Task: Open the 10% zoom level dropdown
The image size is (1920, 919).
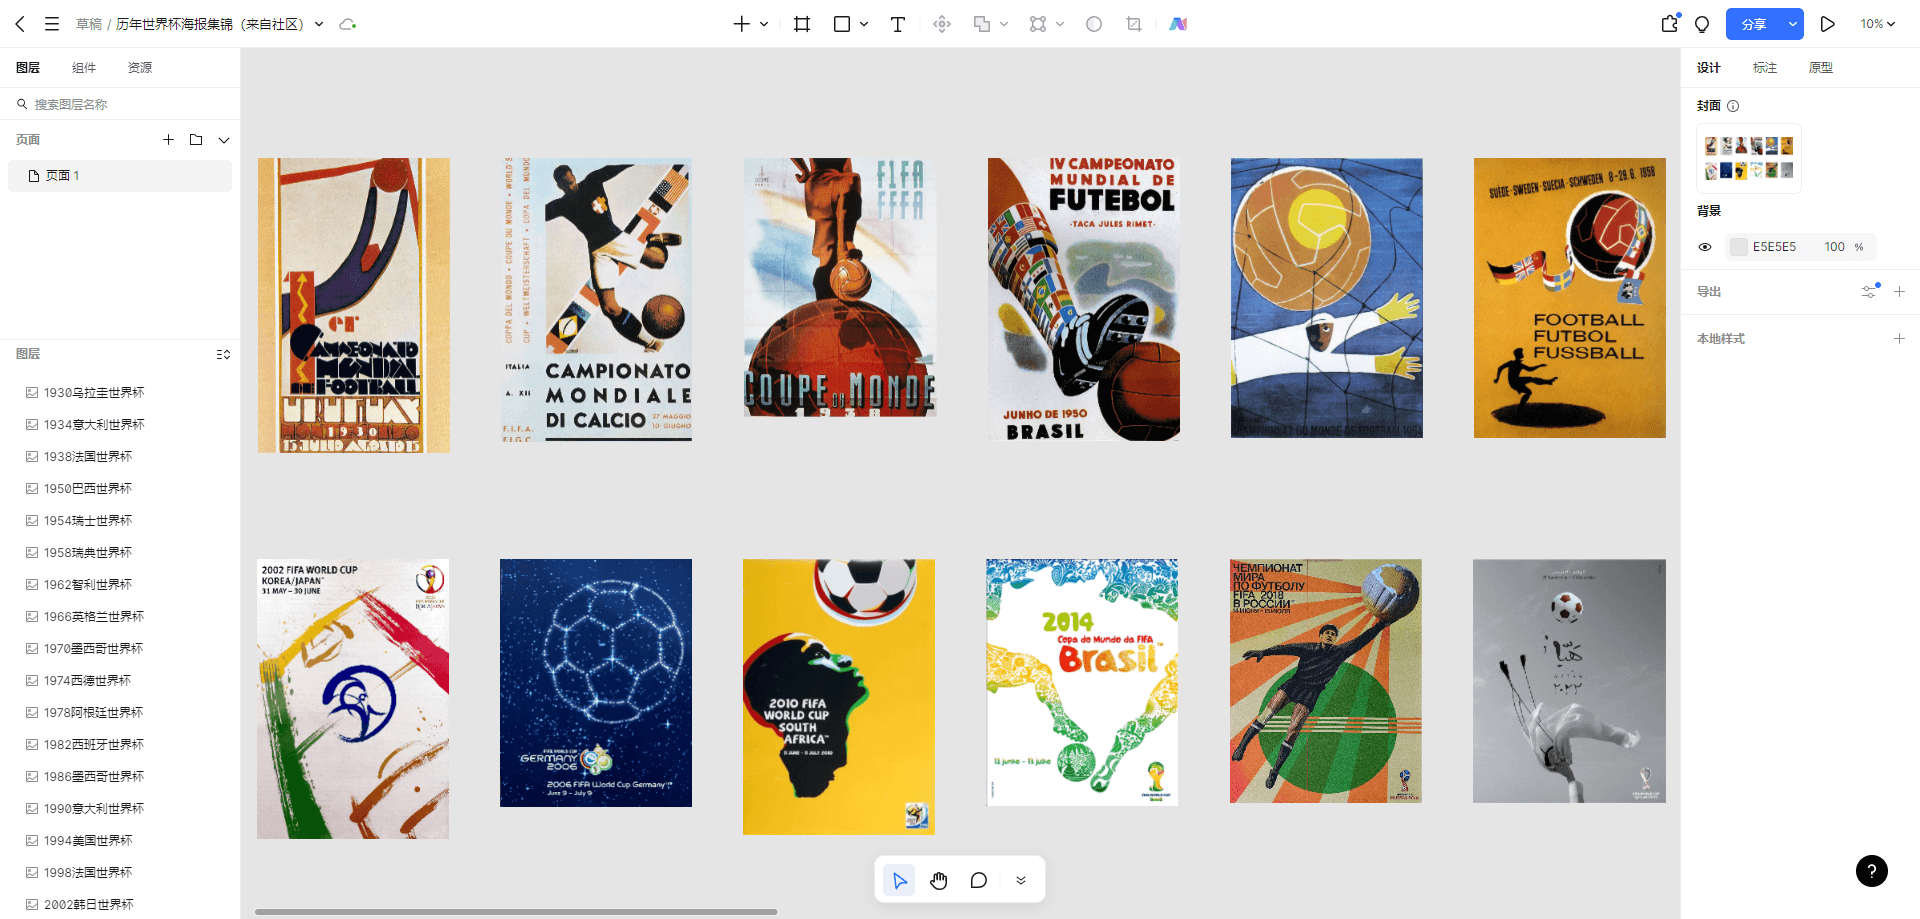Action: click(1877, 24)
